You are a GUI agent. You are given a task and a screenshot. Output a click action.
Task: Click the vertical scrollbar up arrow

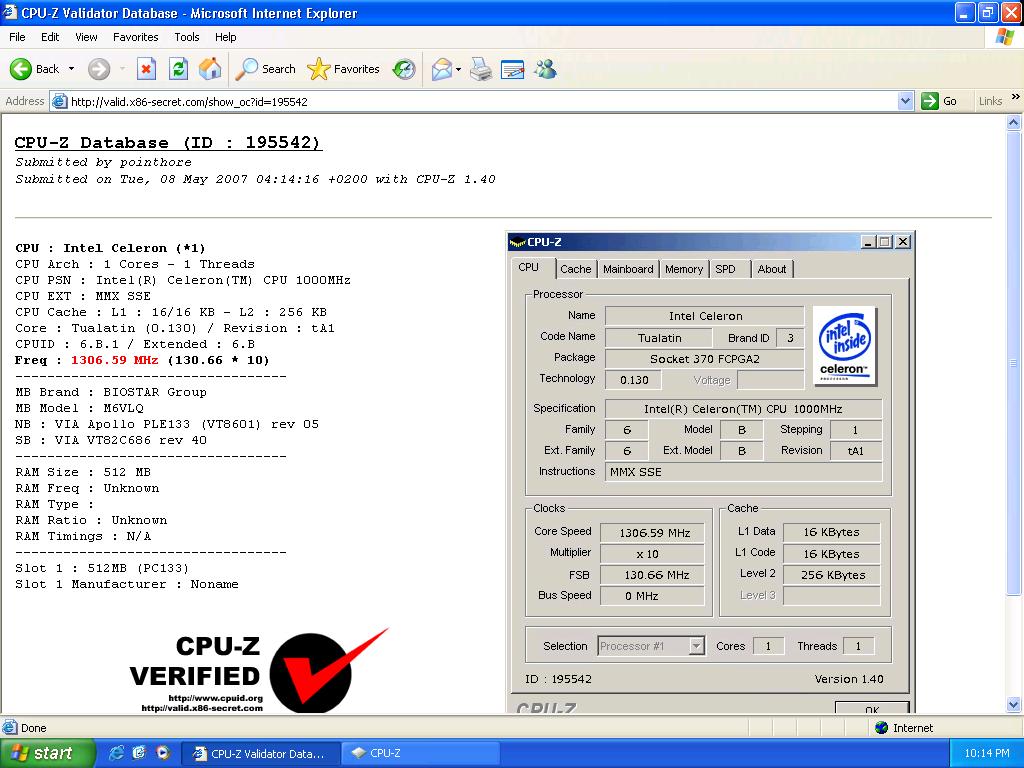1014,121
